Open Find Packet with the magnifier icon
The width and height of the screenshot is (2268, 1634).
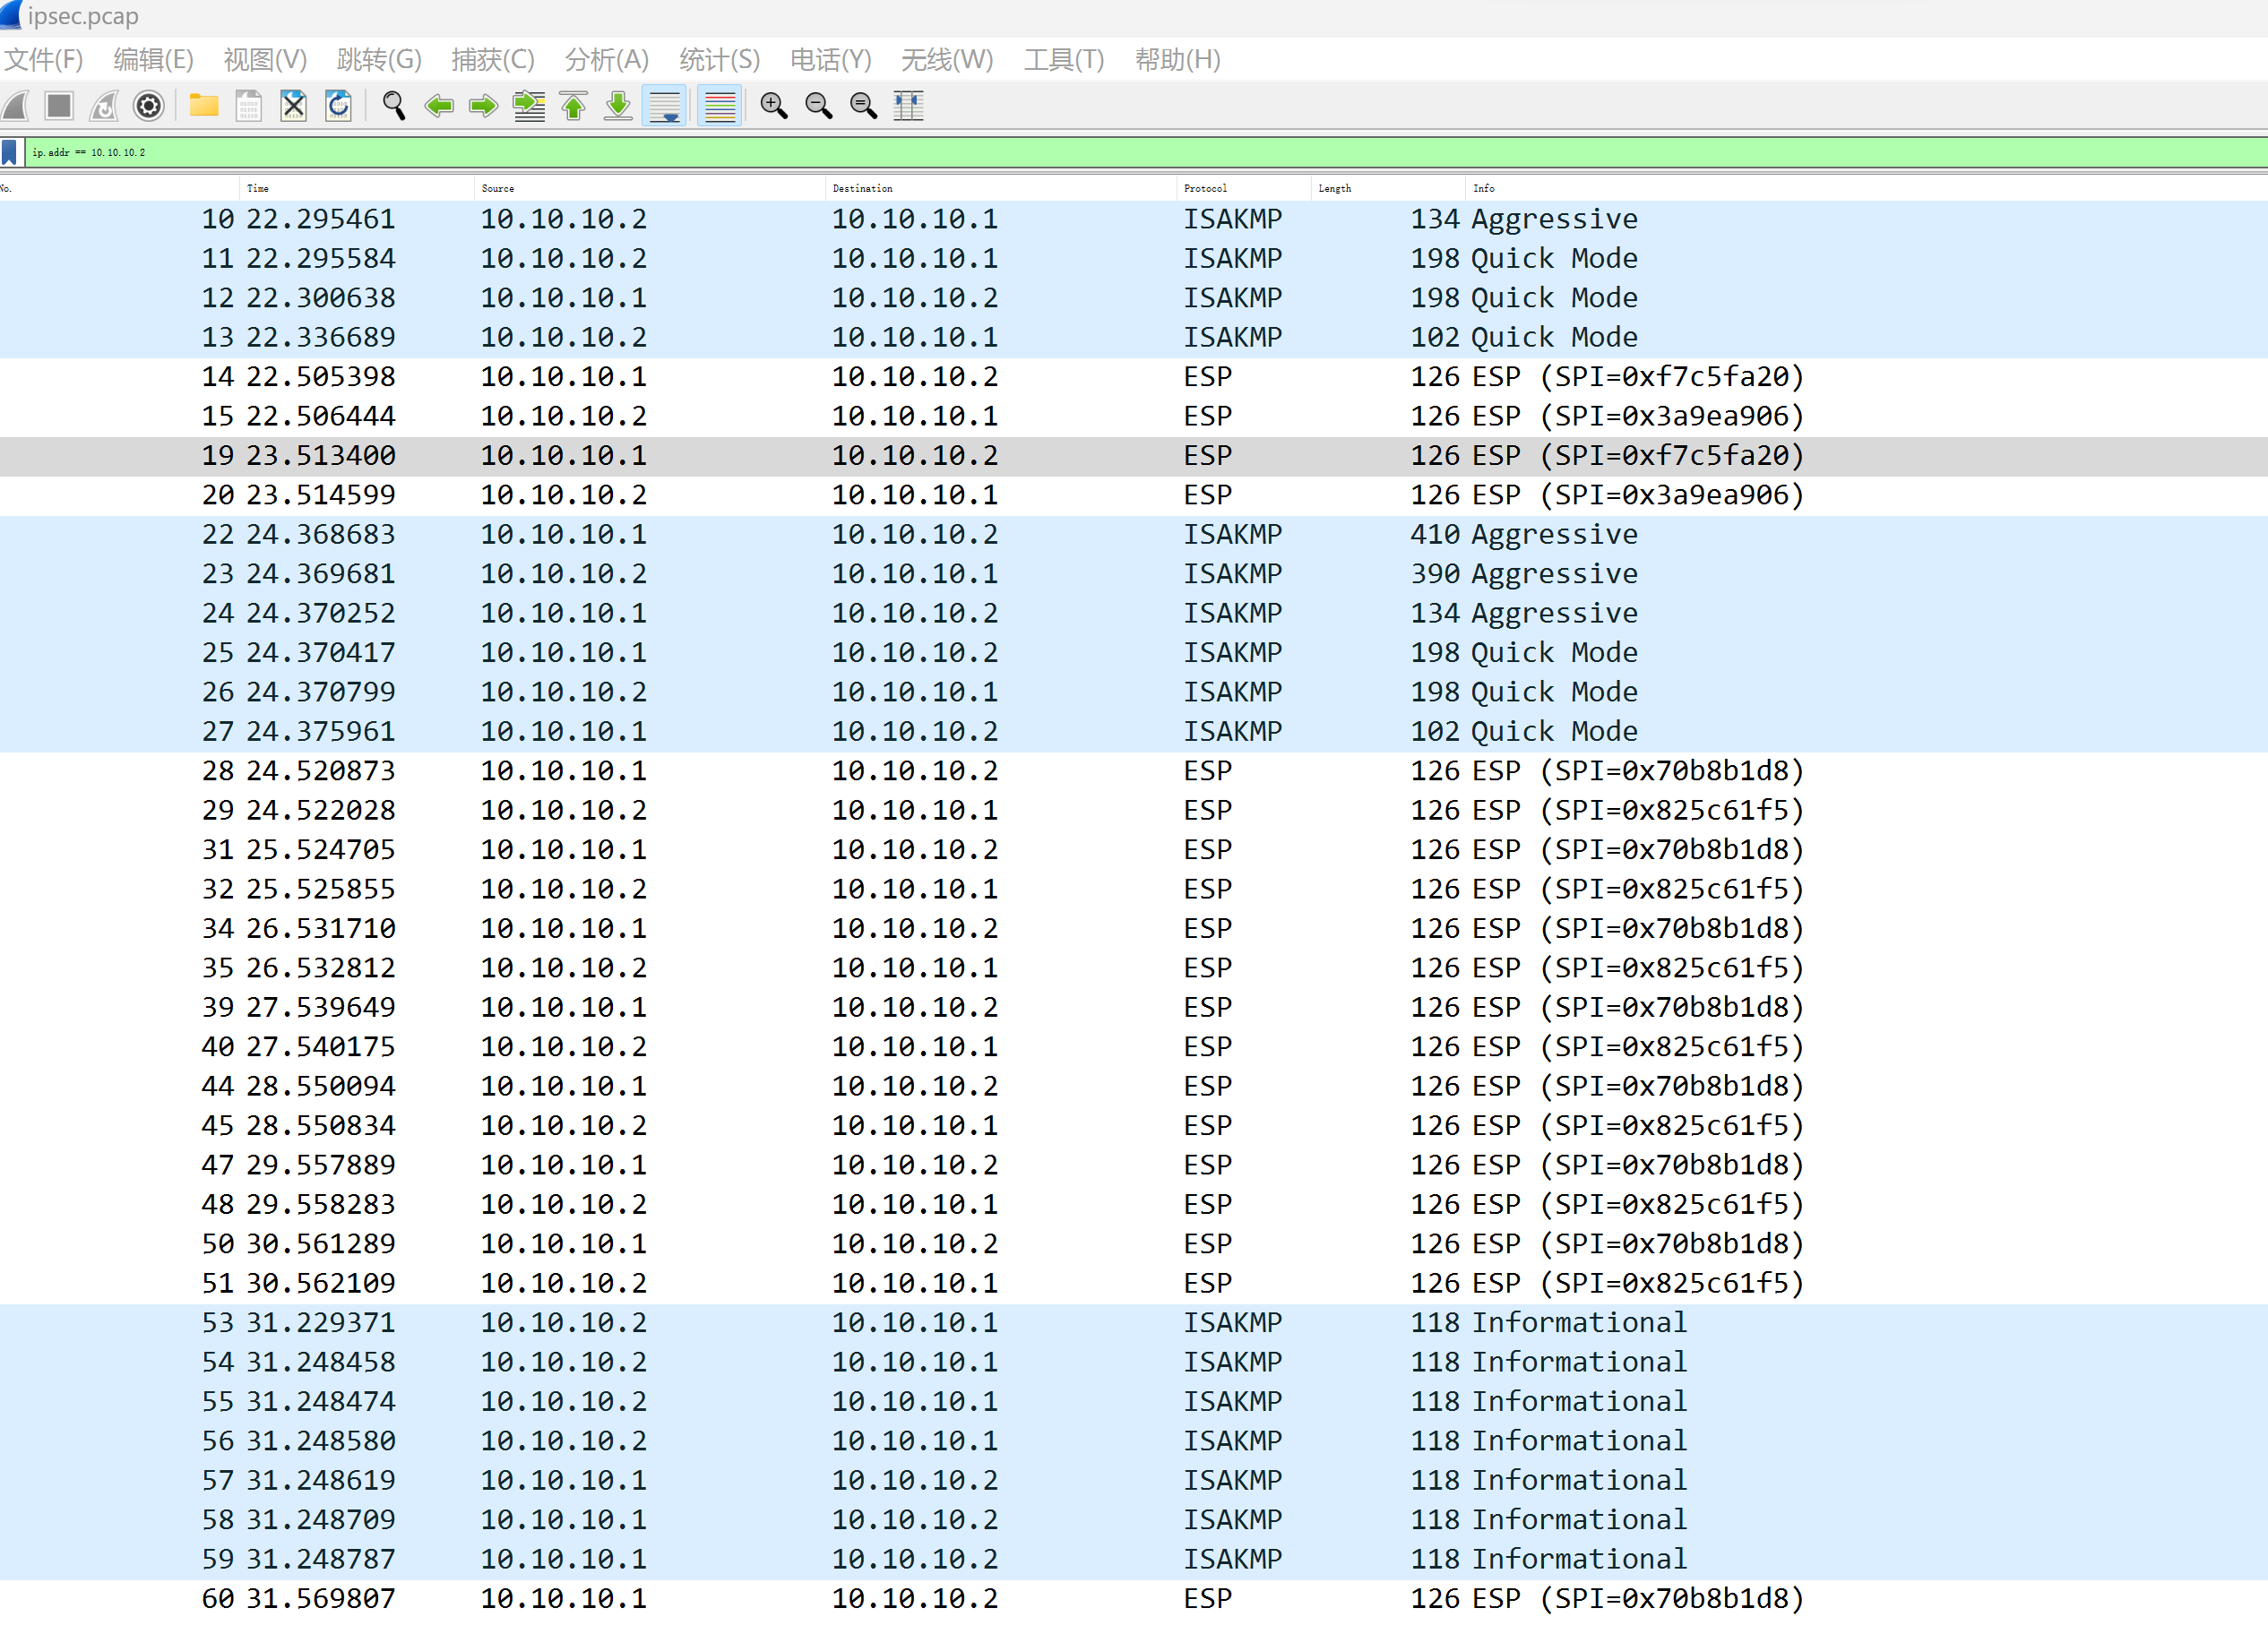(x=393, y=106)
